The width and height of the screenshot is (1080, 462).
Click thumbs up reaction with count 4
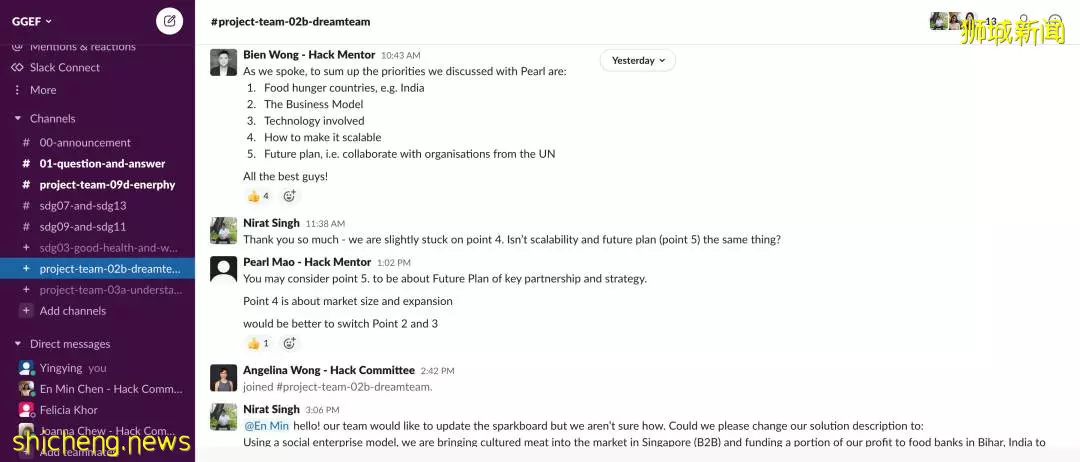258,196
